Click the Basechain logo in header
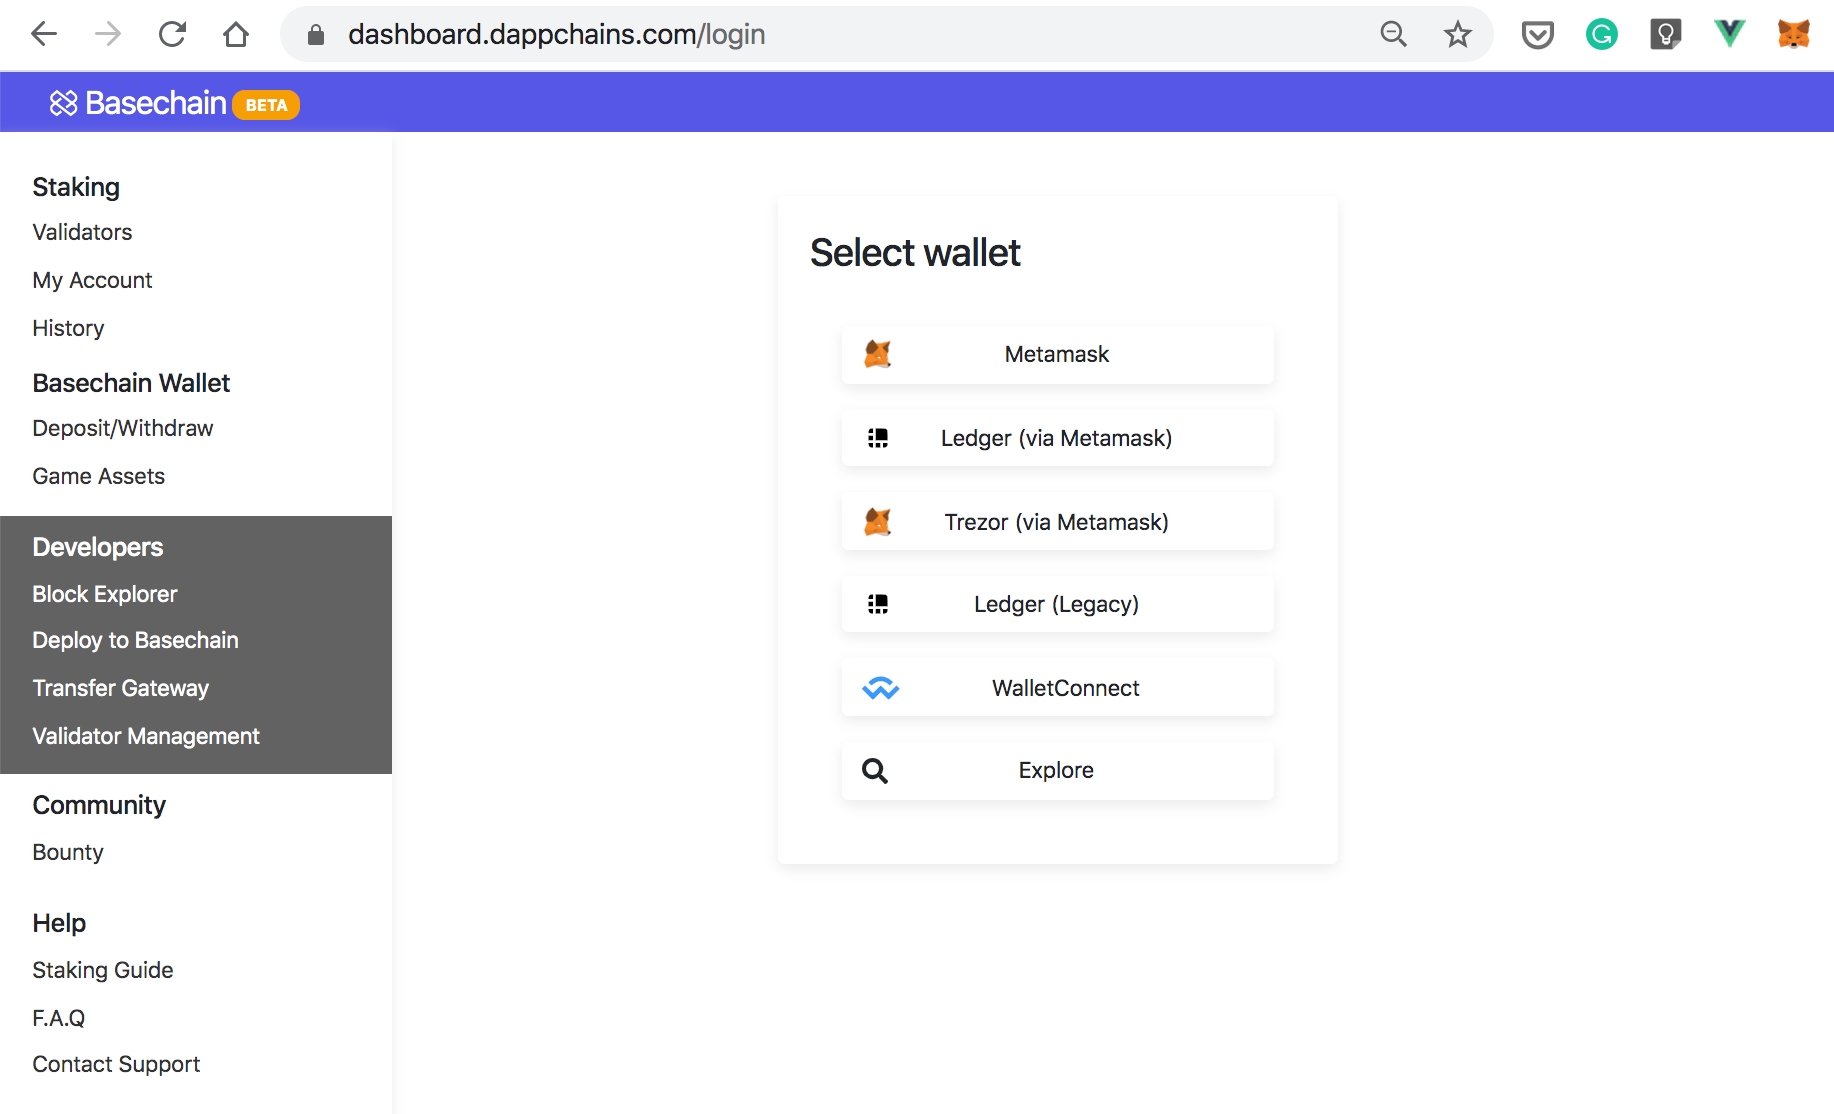 pyautogui.click(x=140, y=103)
